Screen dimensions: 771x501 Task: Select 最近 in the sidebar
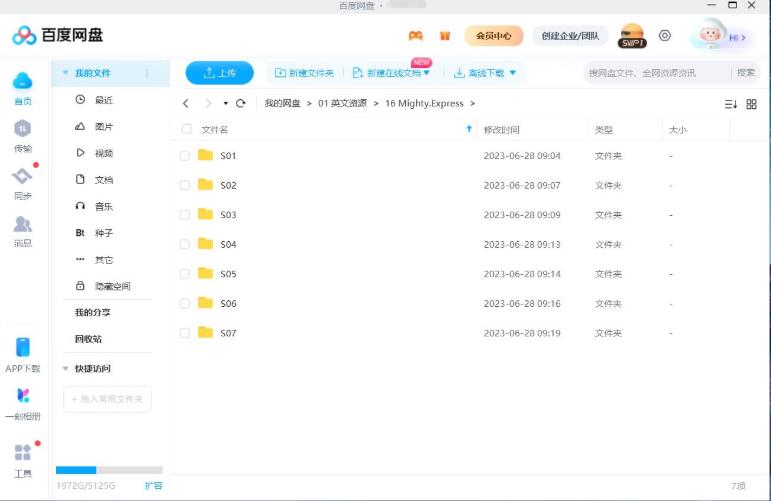pyautogui.click(x=104, y=100)
